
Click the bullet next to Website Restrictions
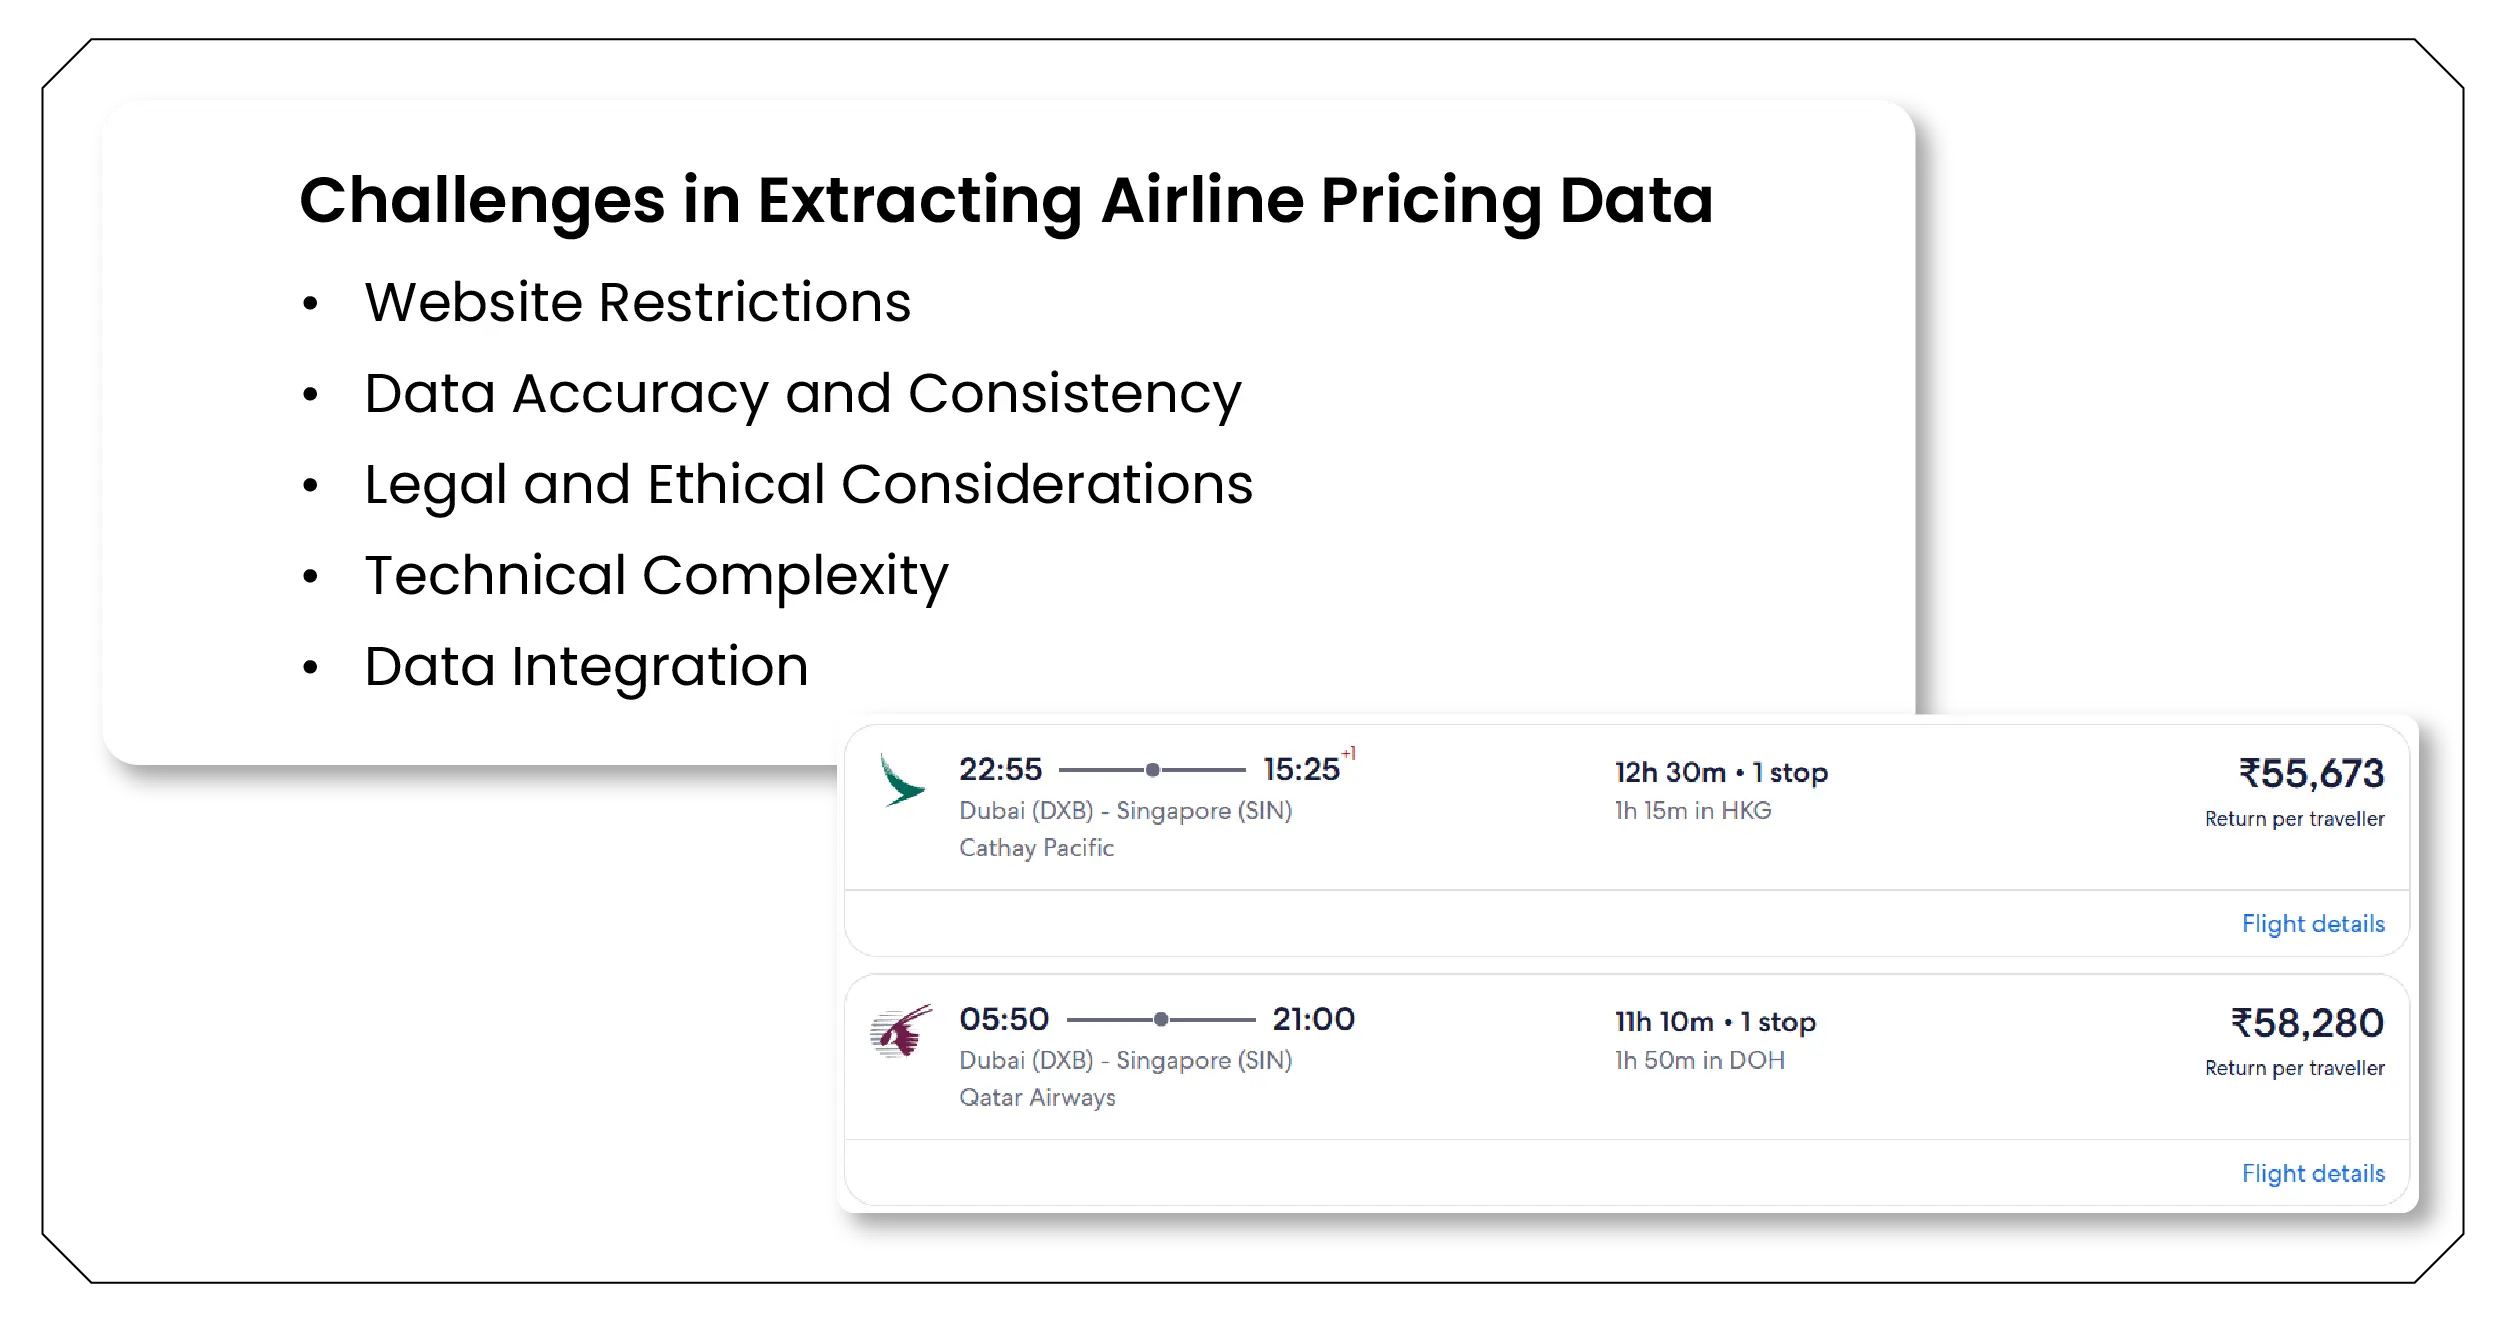[x=311, y=303]
